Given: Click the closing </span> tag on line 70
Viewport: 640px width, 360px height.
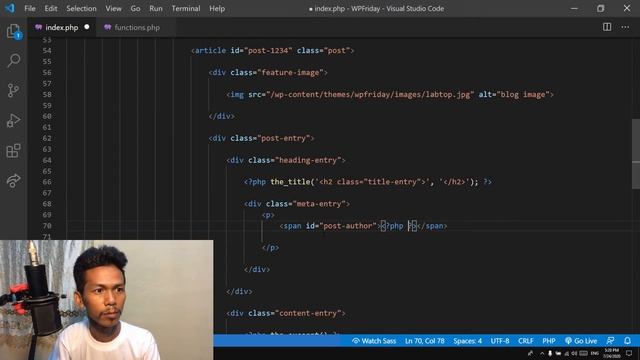Looking at the screenshot, I should point(432,226).
